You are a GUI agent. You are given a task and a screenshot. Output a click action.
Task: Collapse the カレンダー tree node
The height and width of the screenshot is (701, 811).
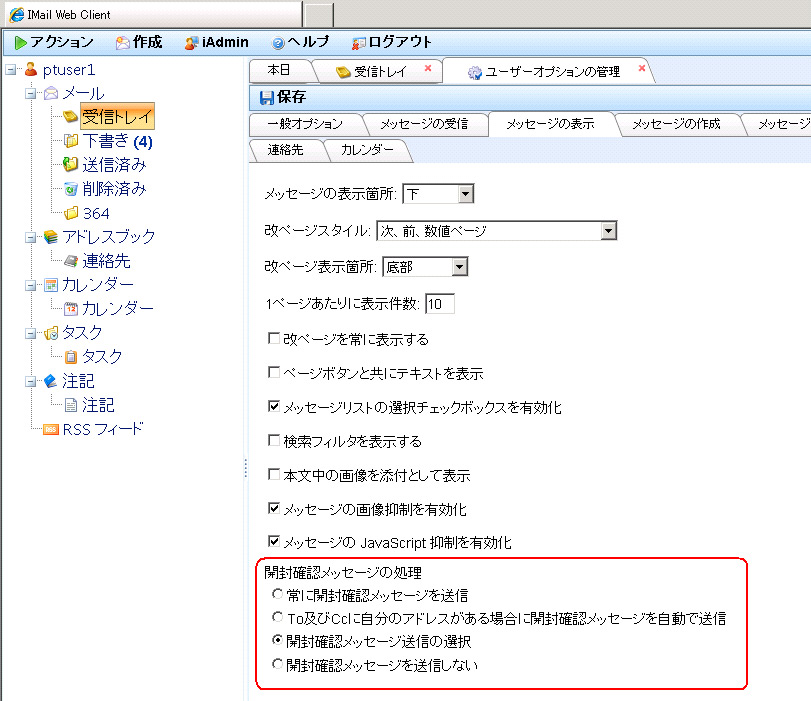(31, 286)
